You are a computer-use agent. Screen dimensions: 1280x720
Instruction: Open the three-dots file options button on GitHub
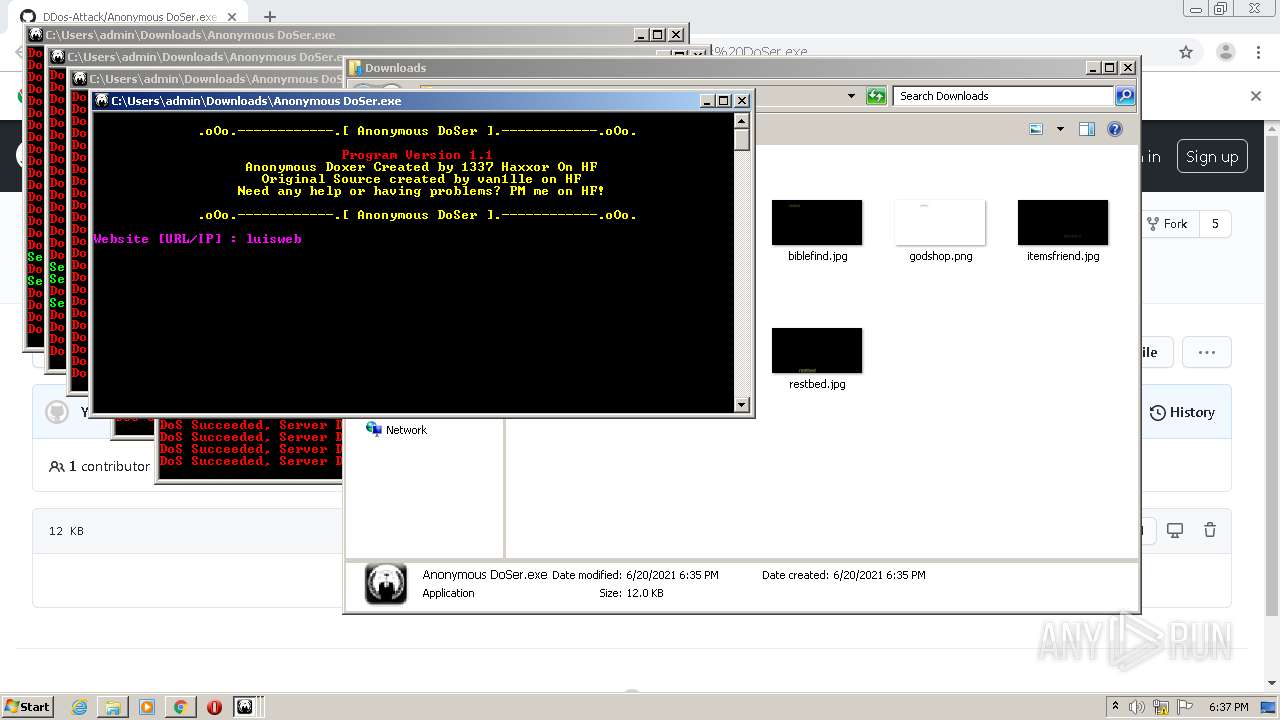point(1207,352)
